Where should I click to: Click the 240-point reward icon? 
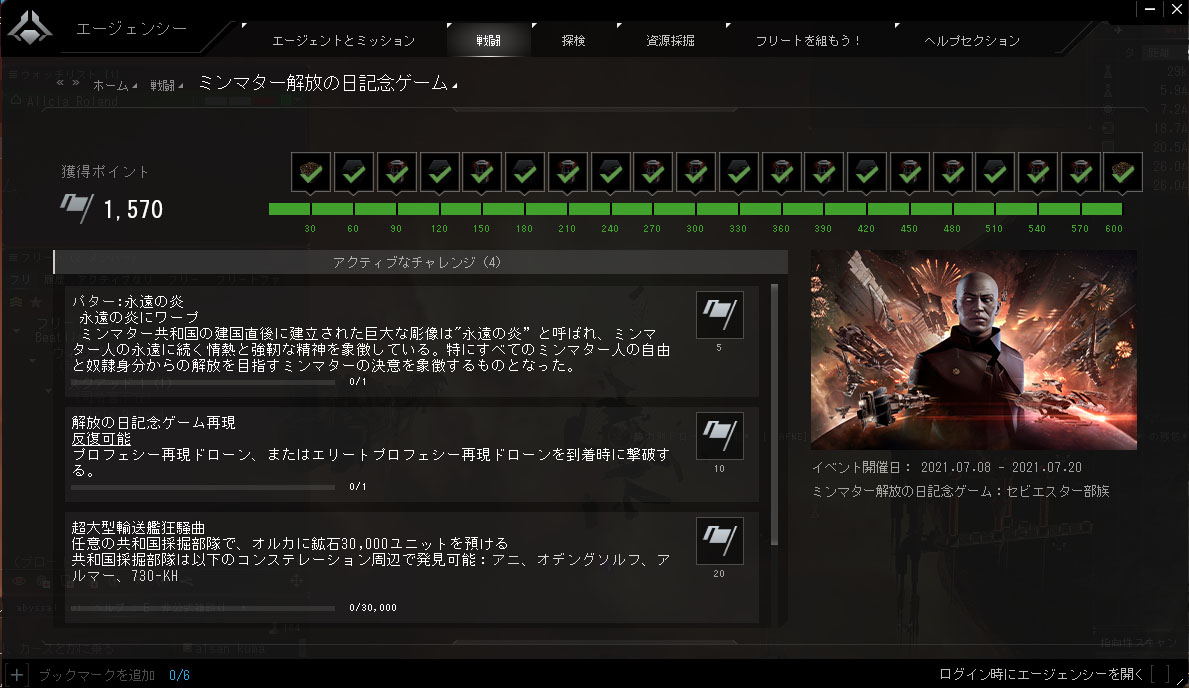pos(610,172)
